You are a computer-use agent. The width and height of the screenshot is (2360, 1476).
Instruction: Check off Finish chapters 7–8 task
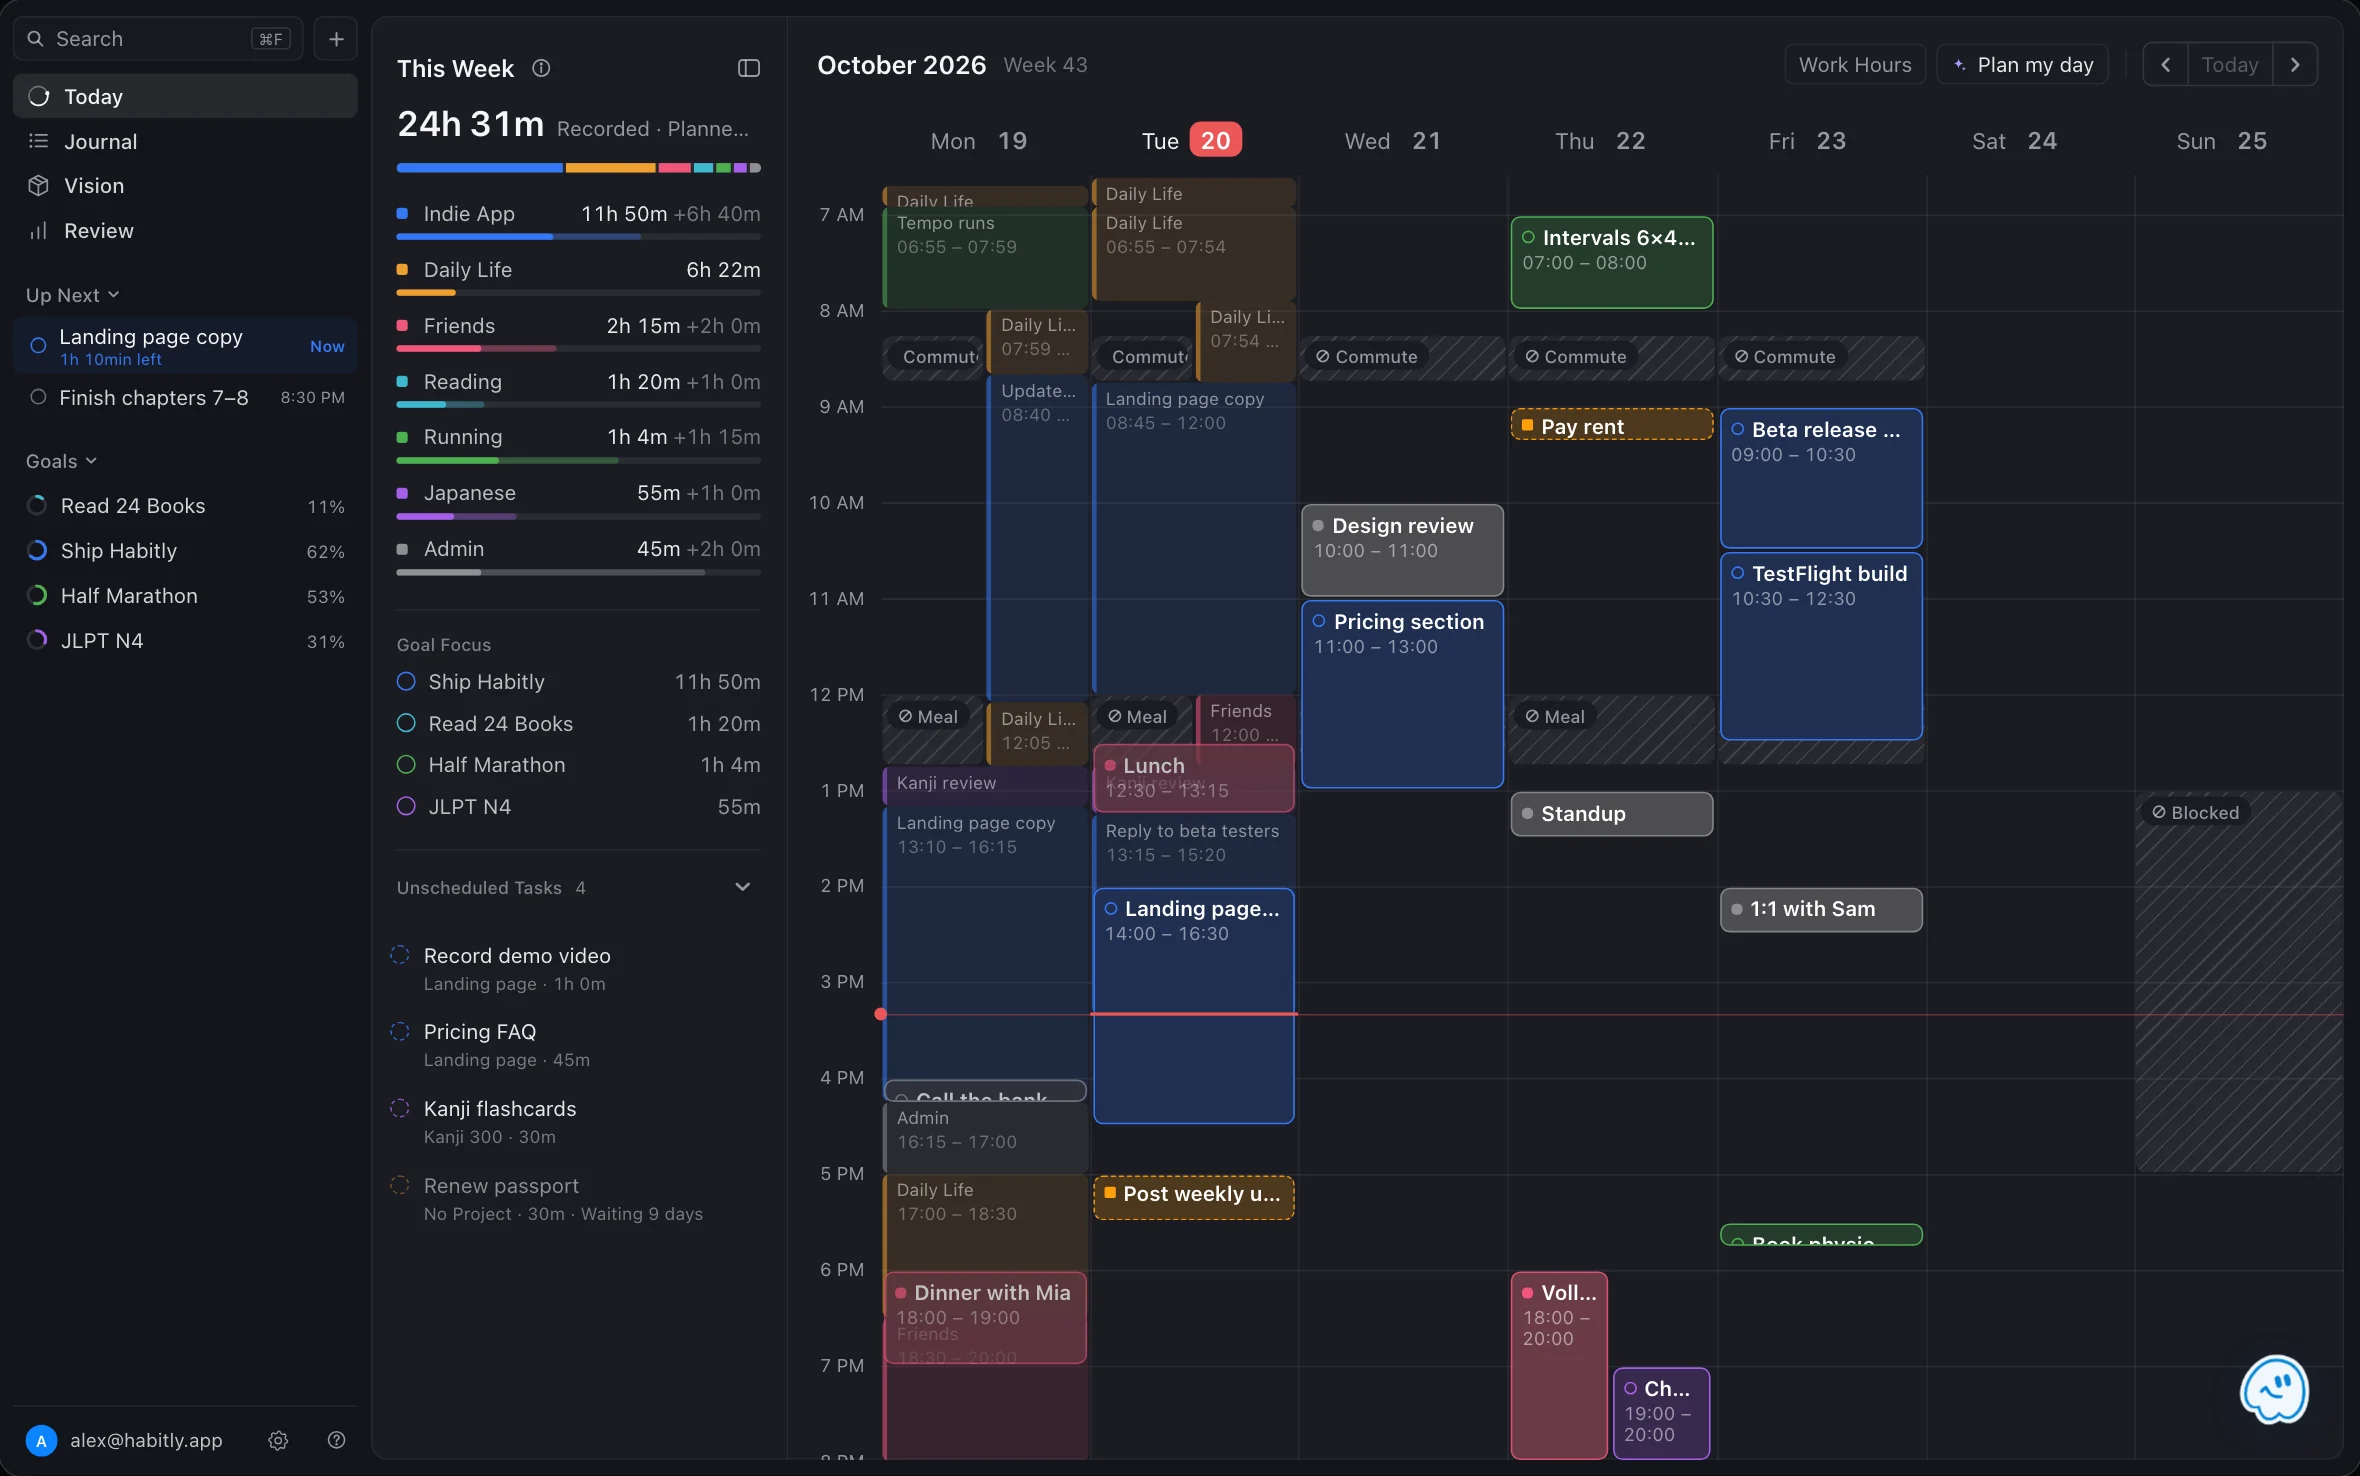pyautogui.click(x=38, y=397)
